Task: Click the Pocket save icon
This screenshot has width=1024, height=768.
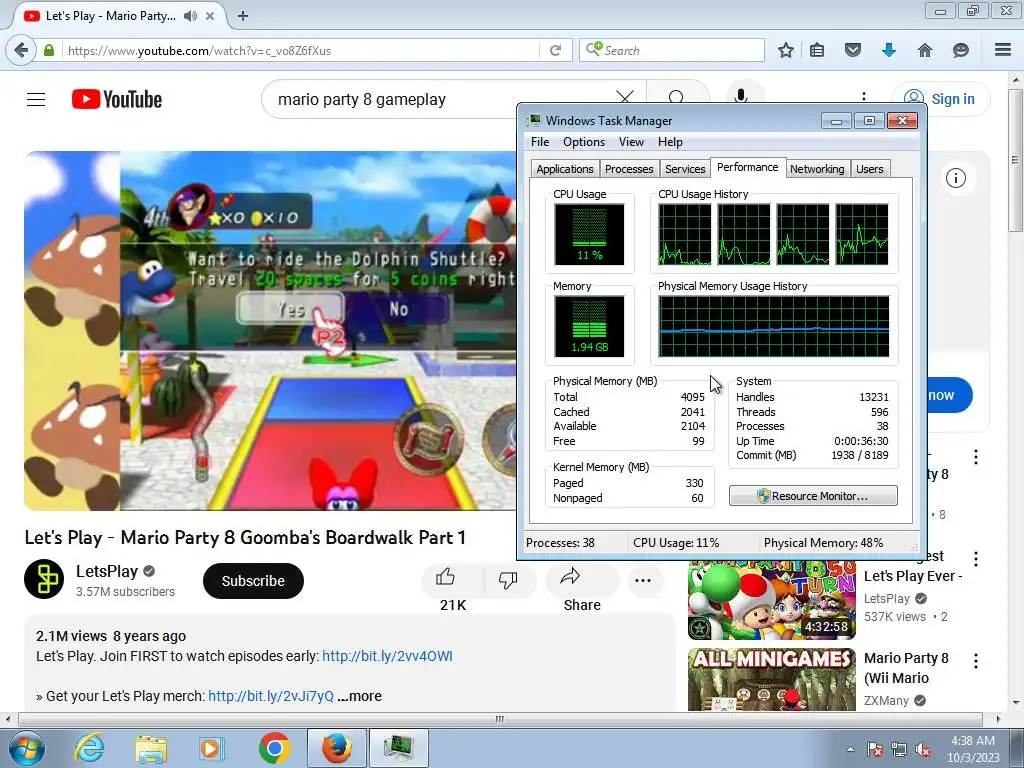Action: [853, 50]
